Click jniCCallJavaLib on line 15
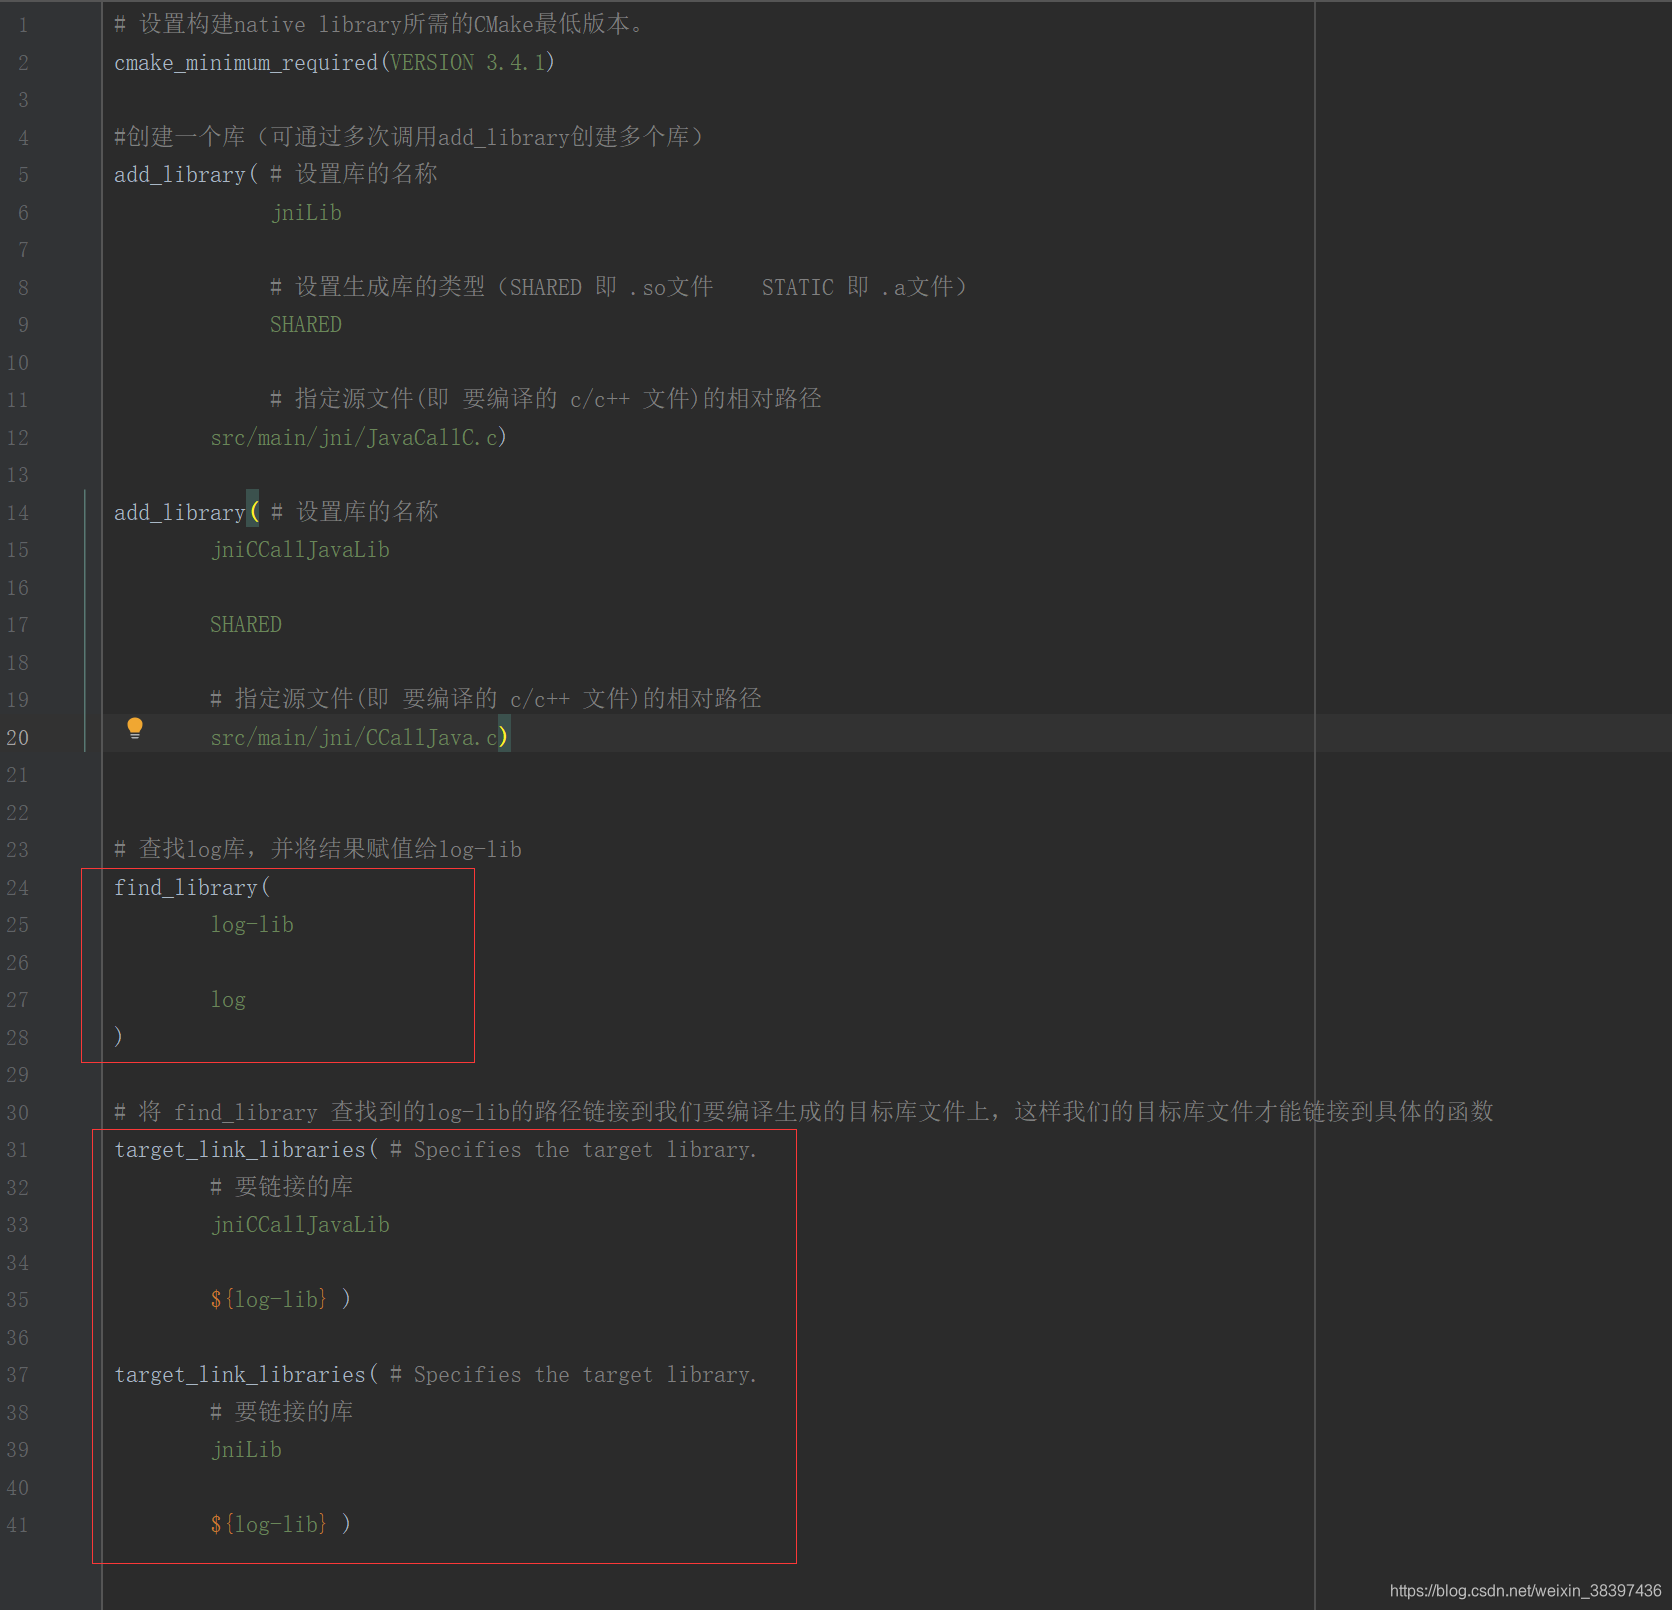The height and width of the screenshot is (1610, 1672). (x=300, y=550)
